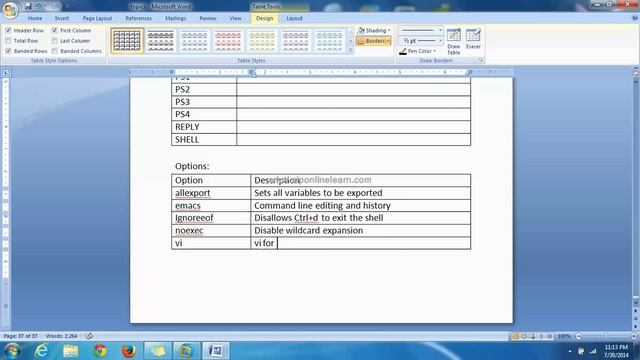The image size is (640, 360).
Task: Expand the Table Styles gallery More arrow
Action: click(x=350, y=50)
